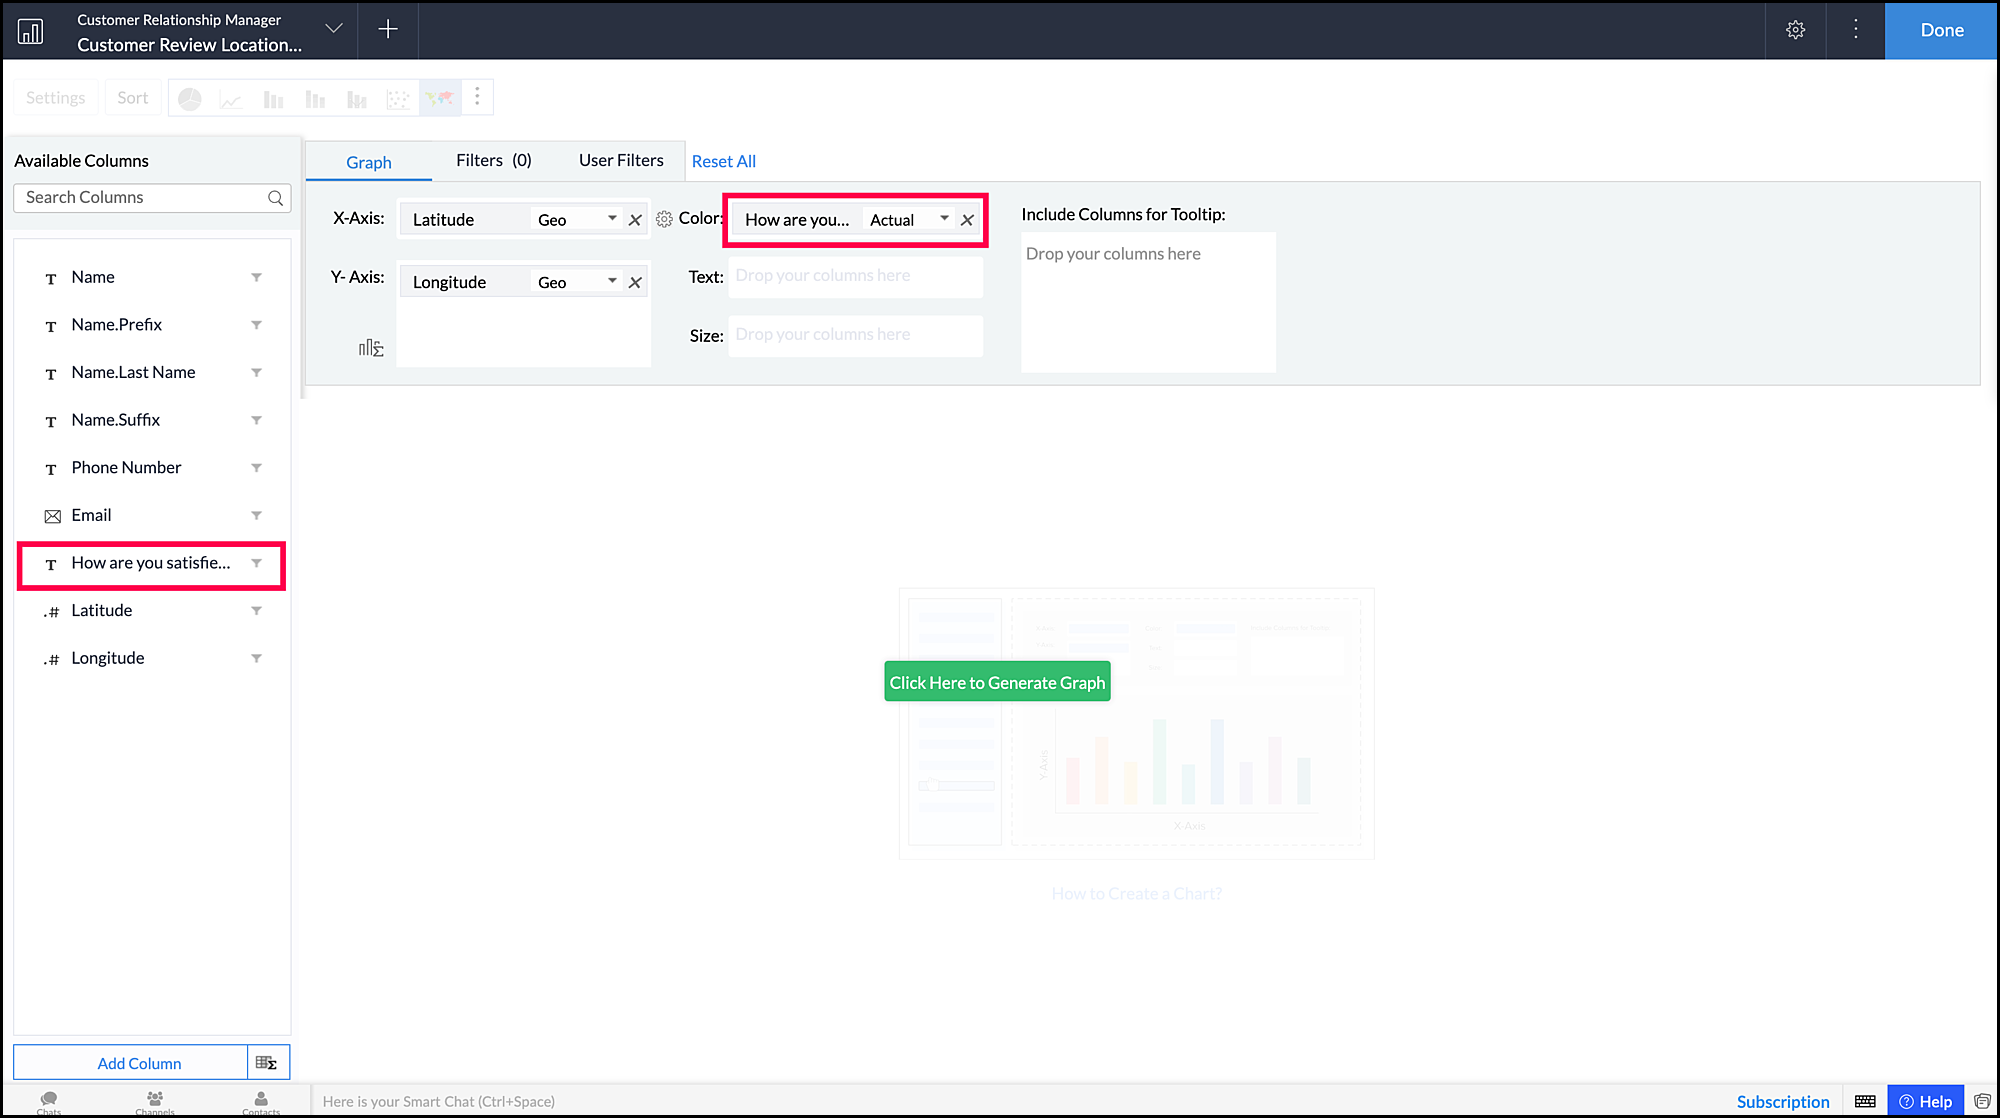Select the pie chart type icon
The image size is (2000, 1118).
coord(190,98)
